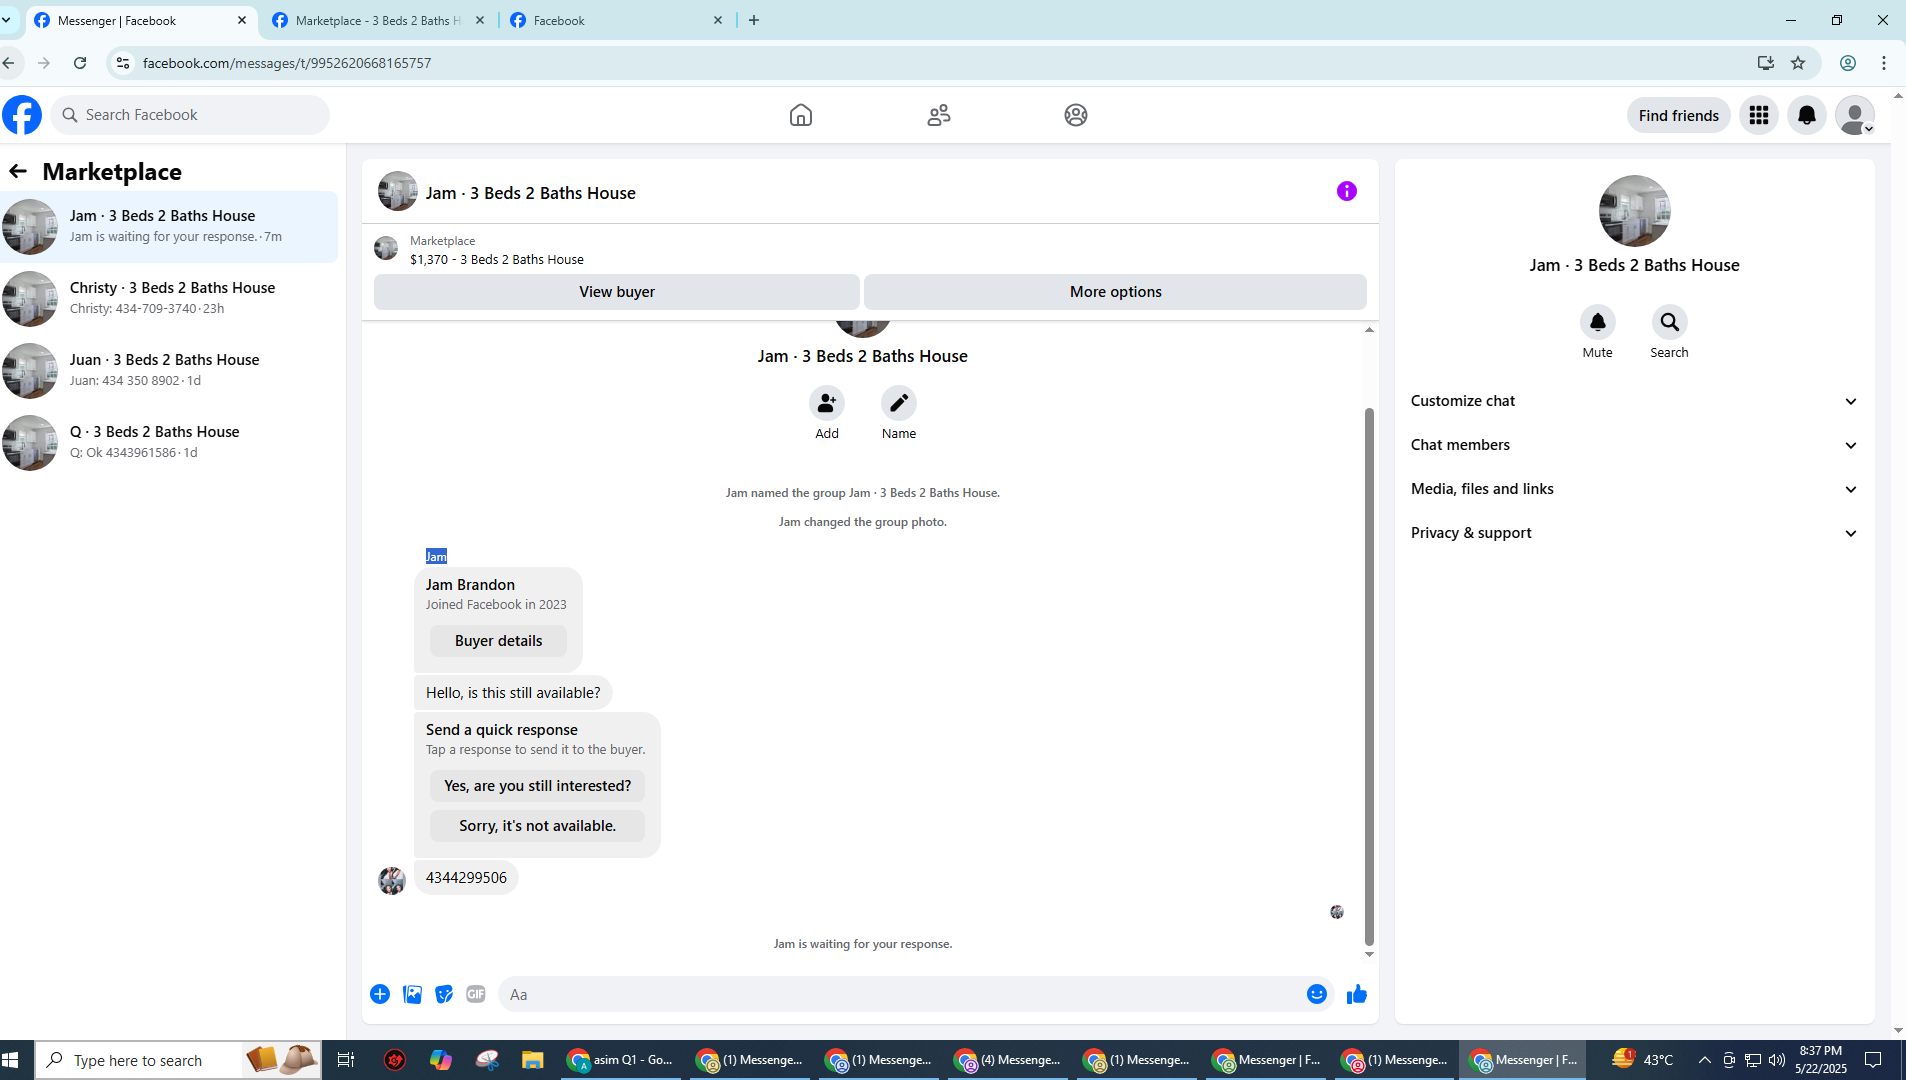Attach a photo or file in composer
The width and height of the screenshot is (1906, 1080).
(x=412, y=994)
